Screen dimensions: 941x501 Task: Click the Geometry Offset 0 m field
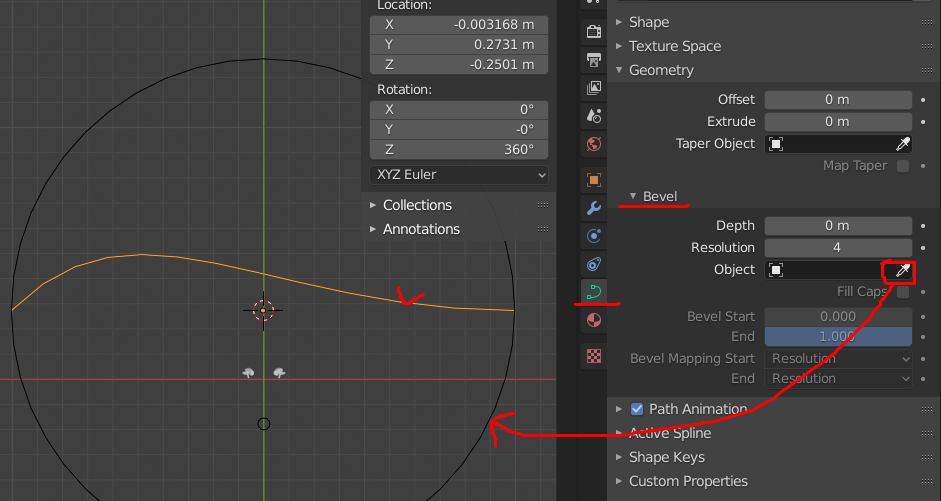coord(838,100)
